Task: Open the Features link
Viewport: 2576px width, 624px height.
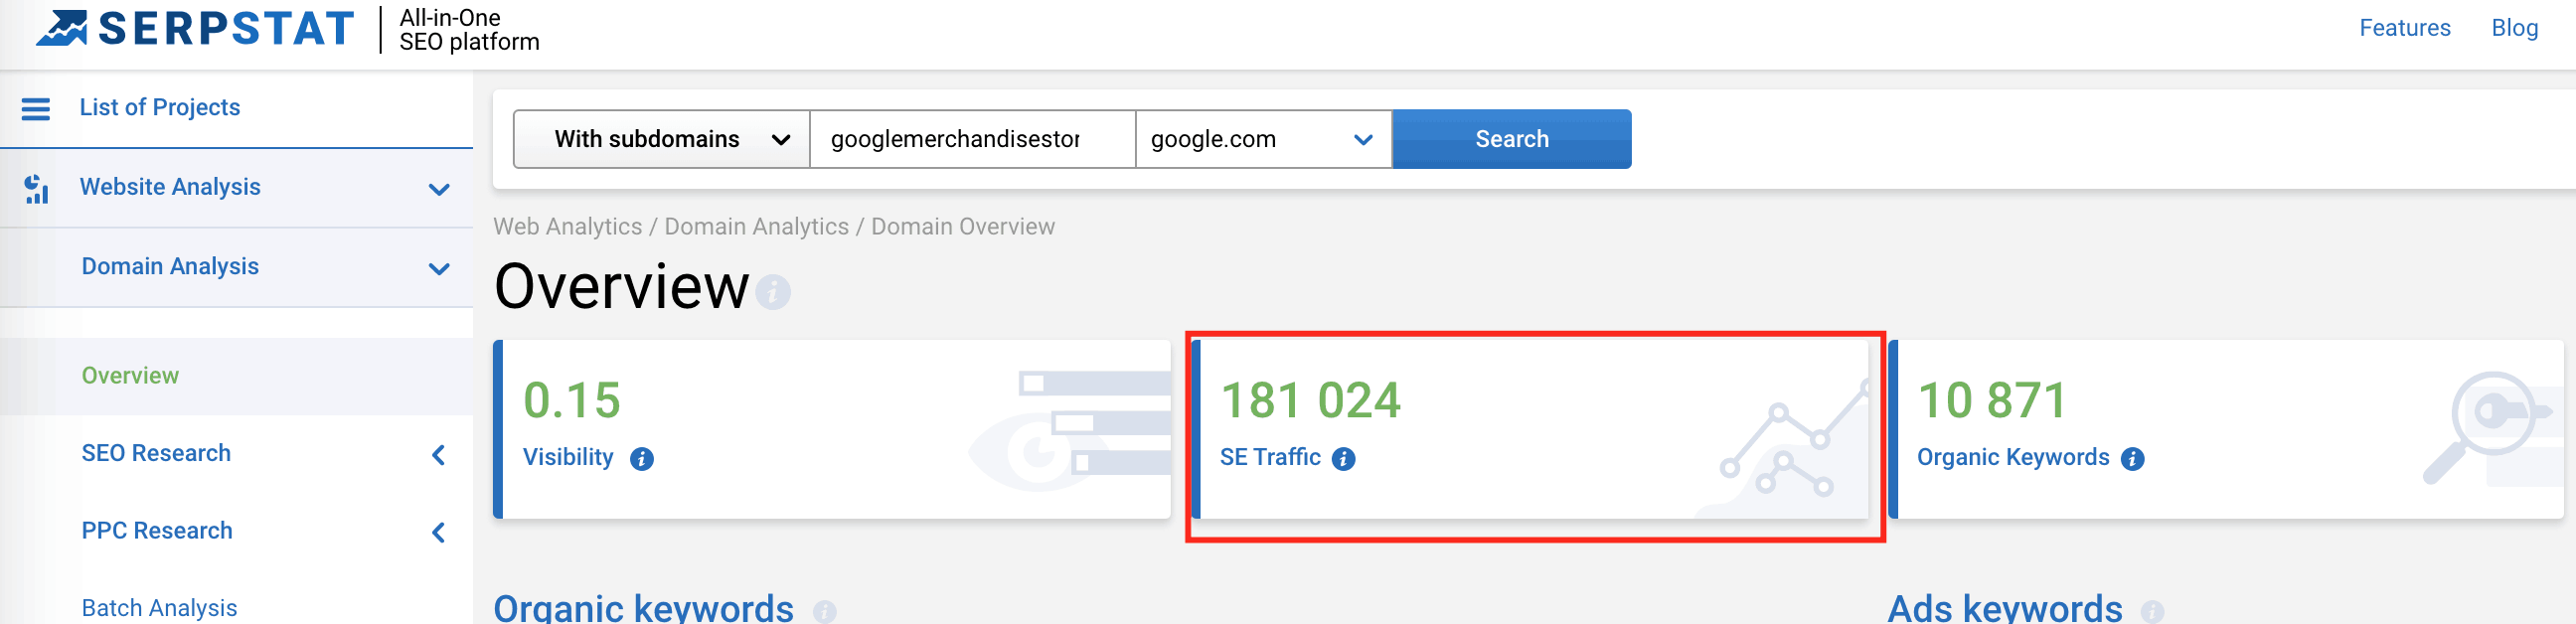Action: click(x=2404, y=28)
